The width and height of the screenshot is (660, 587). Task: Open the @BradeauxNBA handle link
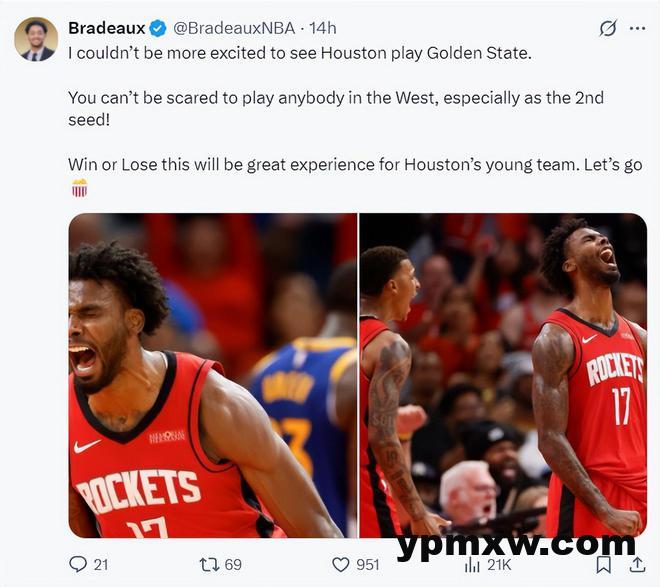pyautogui.click(x=234, y=28)
